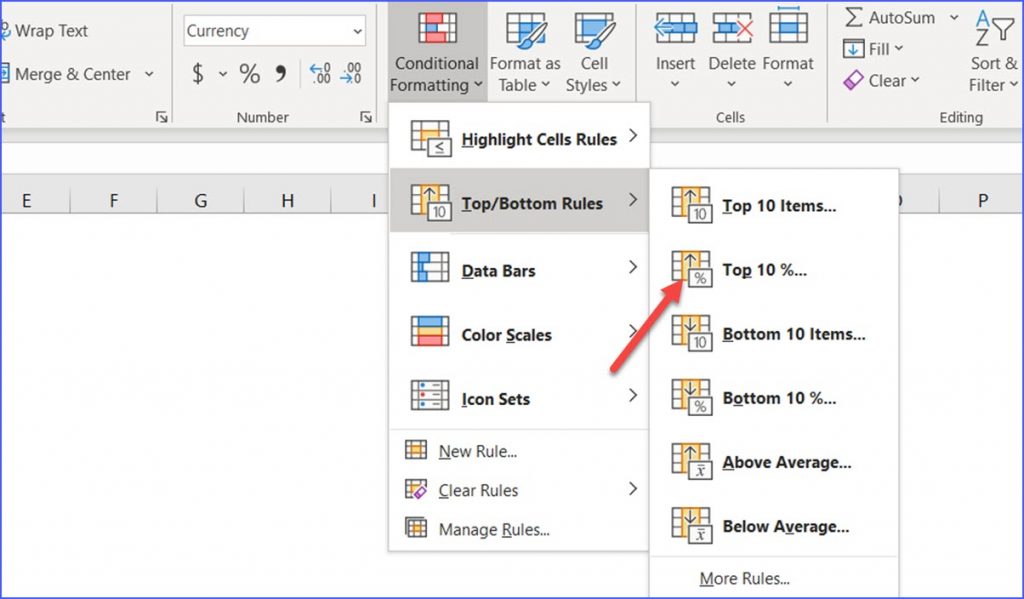
Task: Open the Number group dialog launcher
Action: (366, 118)
